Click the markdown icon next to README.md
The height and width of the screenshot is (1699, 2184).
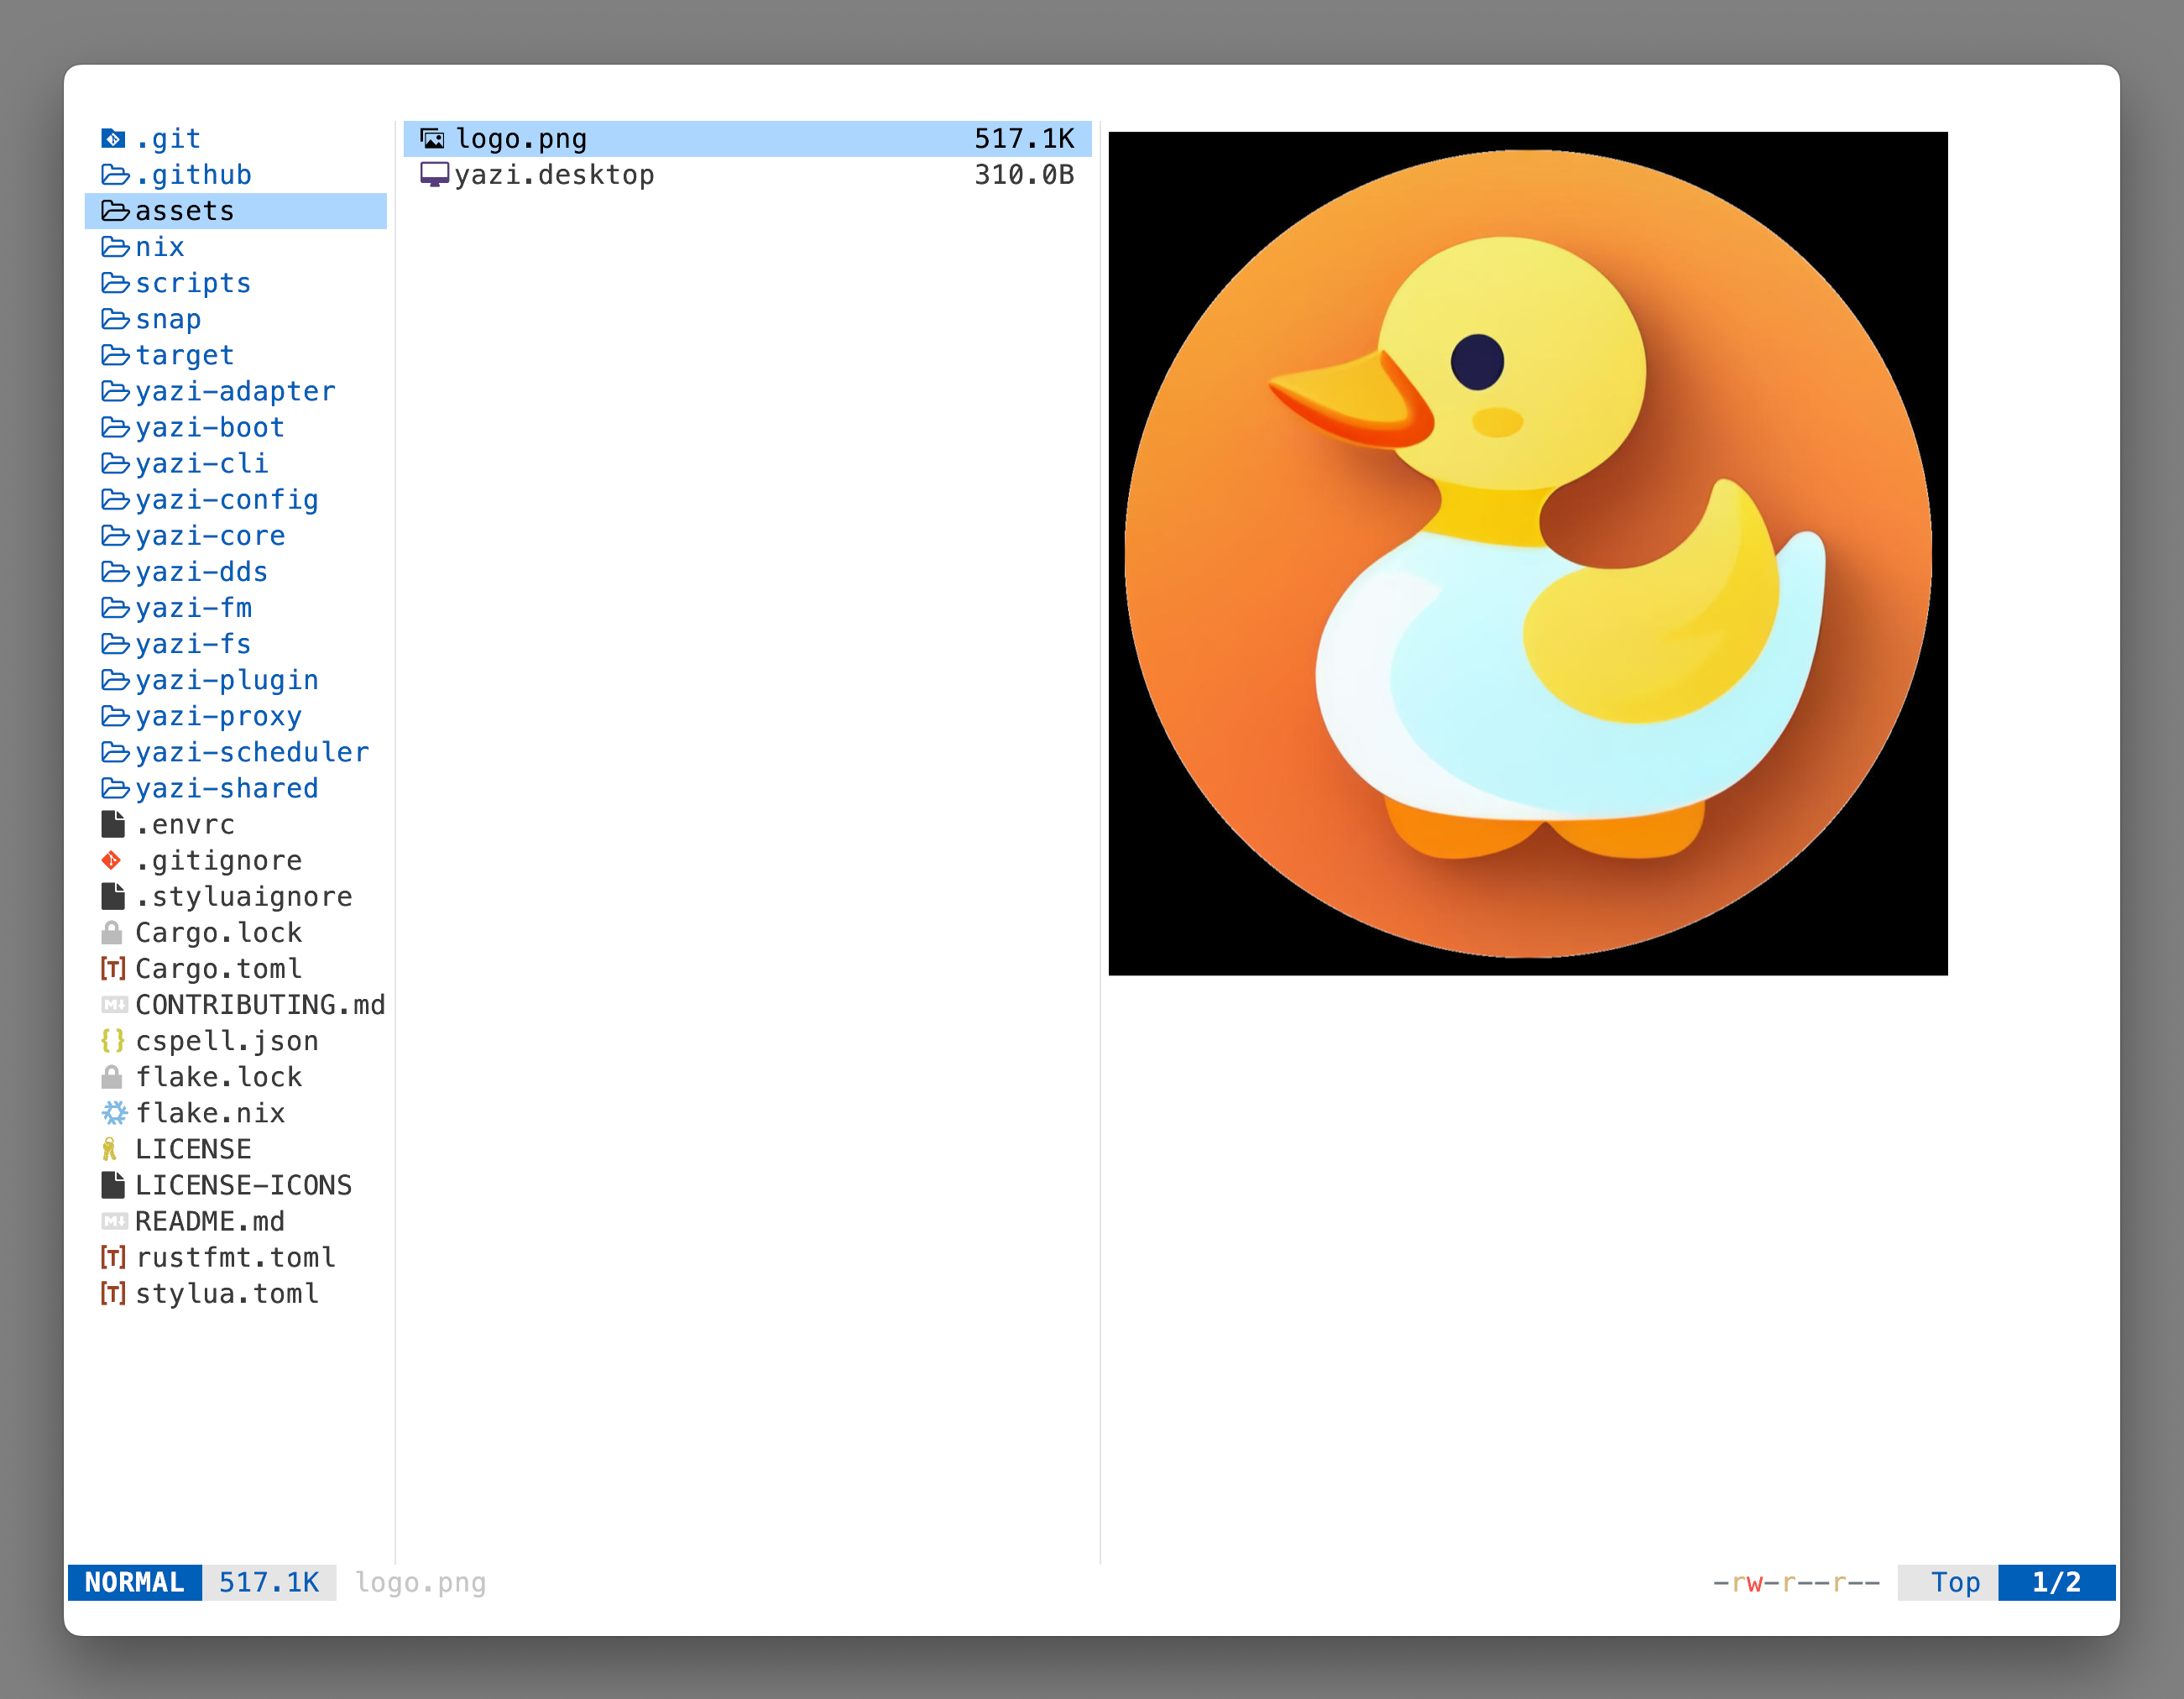coord(113,1221)
